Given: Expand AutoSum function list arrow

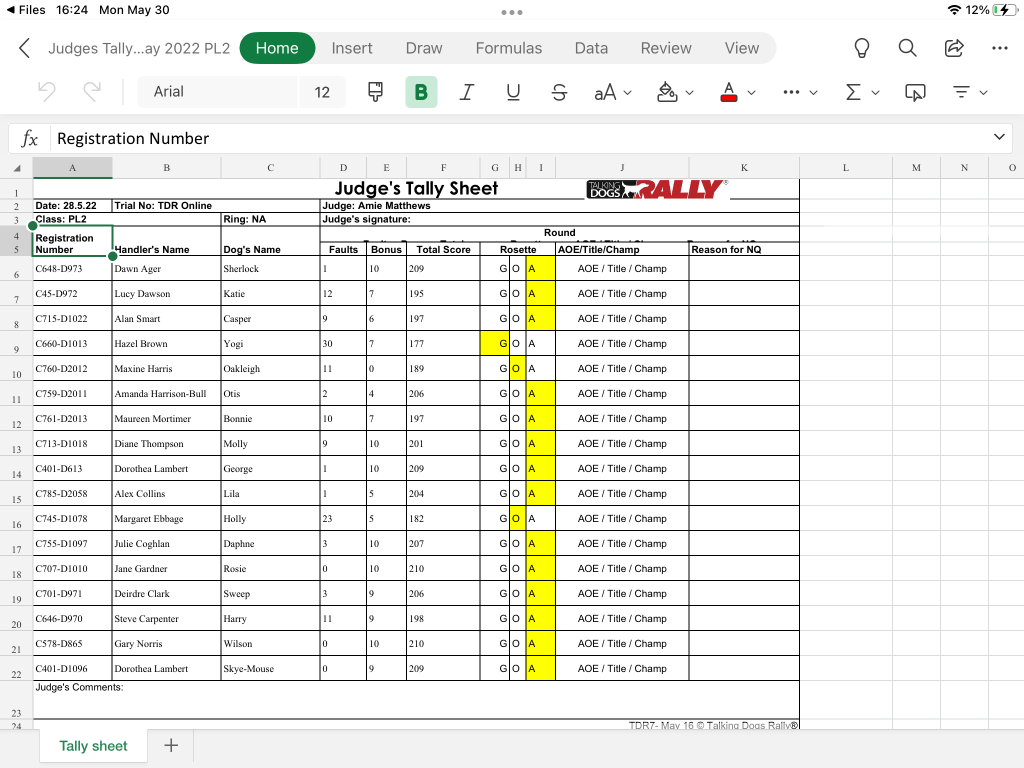Looking at the screenshot, I should pyautogui.click(x=876, y=93).
